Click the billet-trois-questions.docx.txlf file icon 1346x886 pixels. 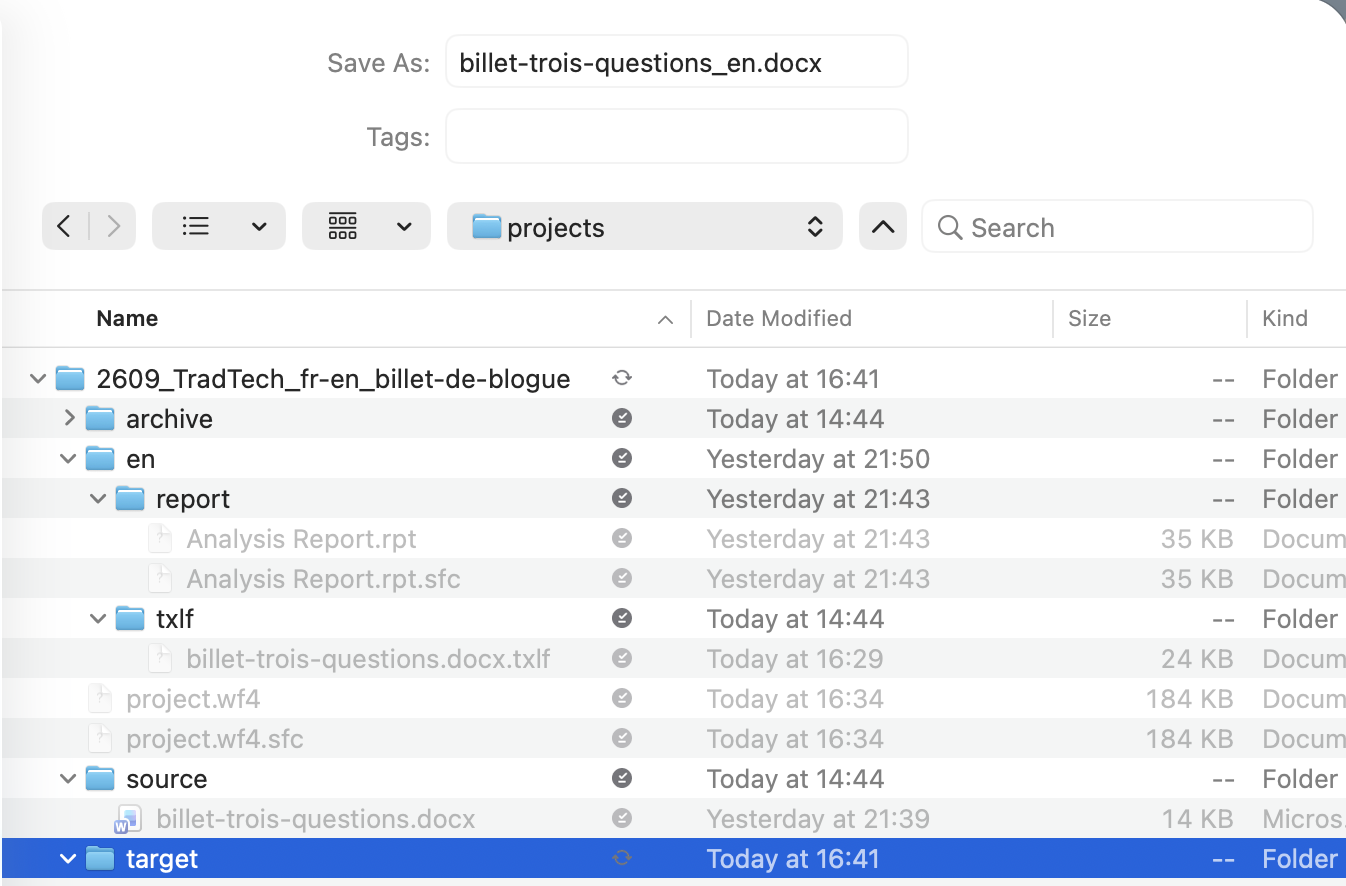pyautogui.click(x=160, y=659)
